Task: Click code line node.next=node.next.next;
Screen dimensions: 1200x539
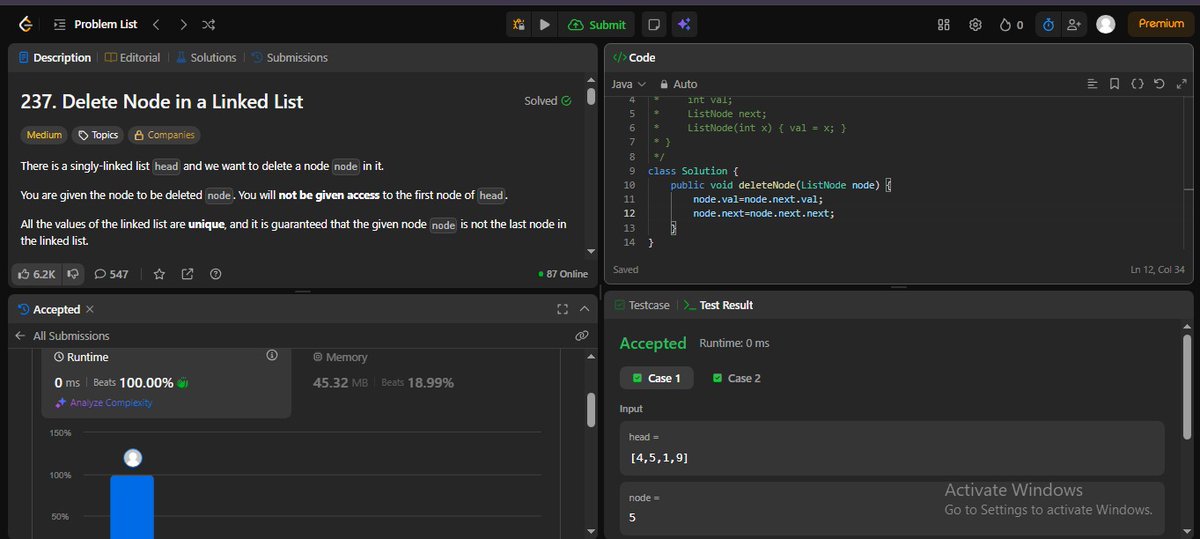Action: pos(763,213)
